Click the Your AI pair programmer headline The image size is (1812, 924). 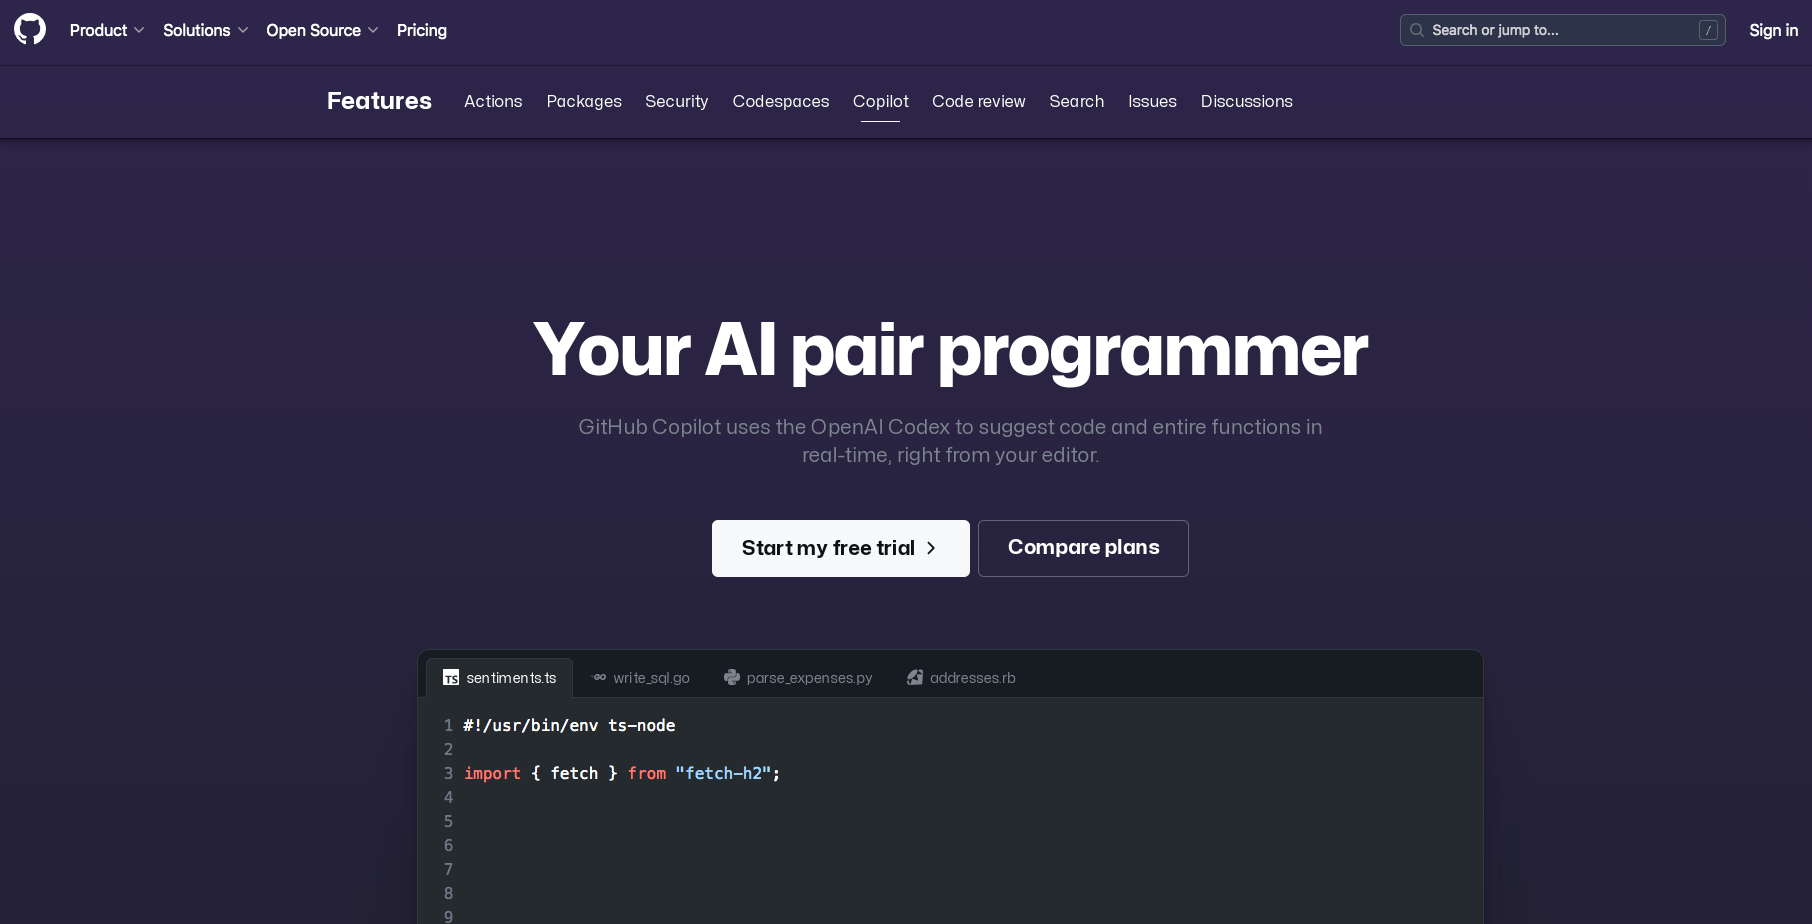click(950, 350)
